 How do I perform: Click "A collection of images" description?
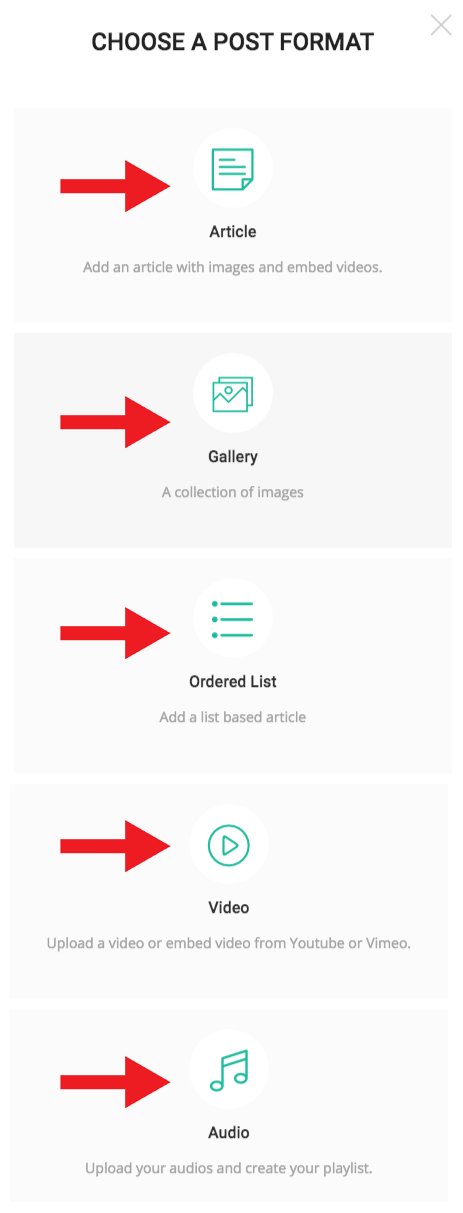233,492
